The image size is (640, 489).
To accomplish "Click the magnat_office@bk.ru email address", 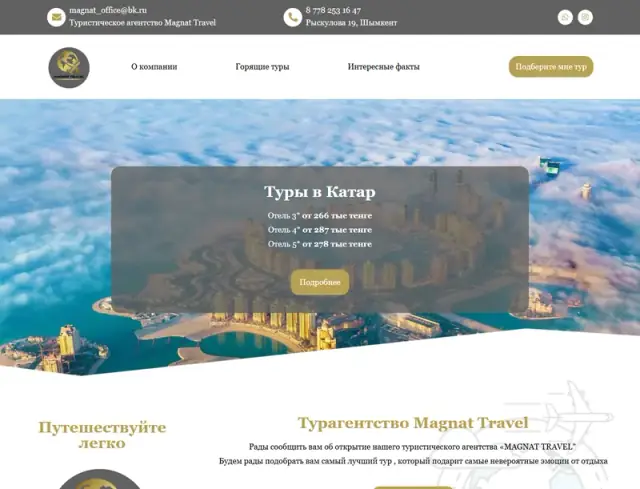I will click(x=108, y=10).
